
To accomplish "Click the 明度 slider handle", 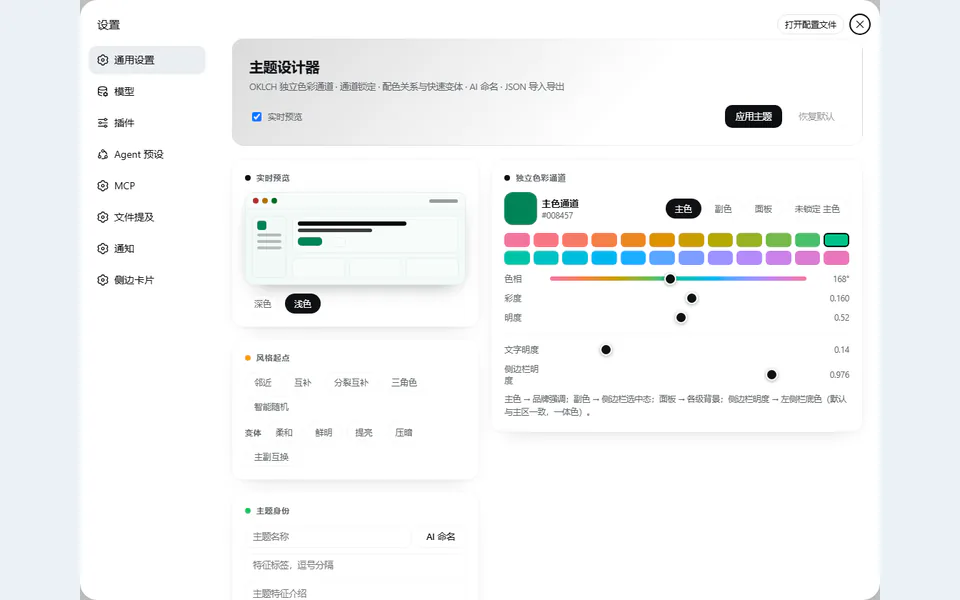I will click(x=681, y=318).
